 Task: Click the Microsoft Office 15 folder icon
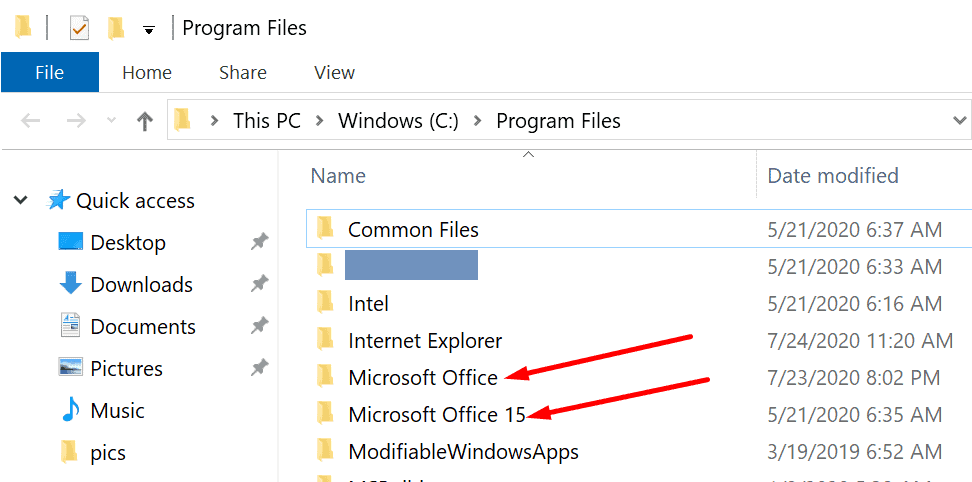[325, 413]
